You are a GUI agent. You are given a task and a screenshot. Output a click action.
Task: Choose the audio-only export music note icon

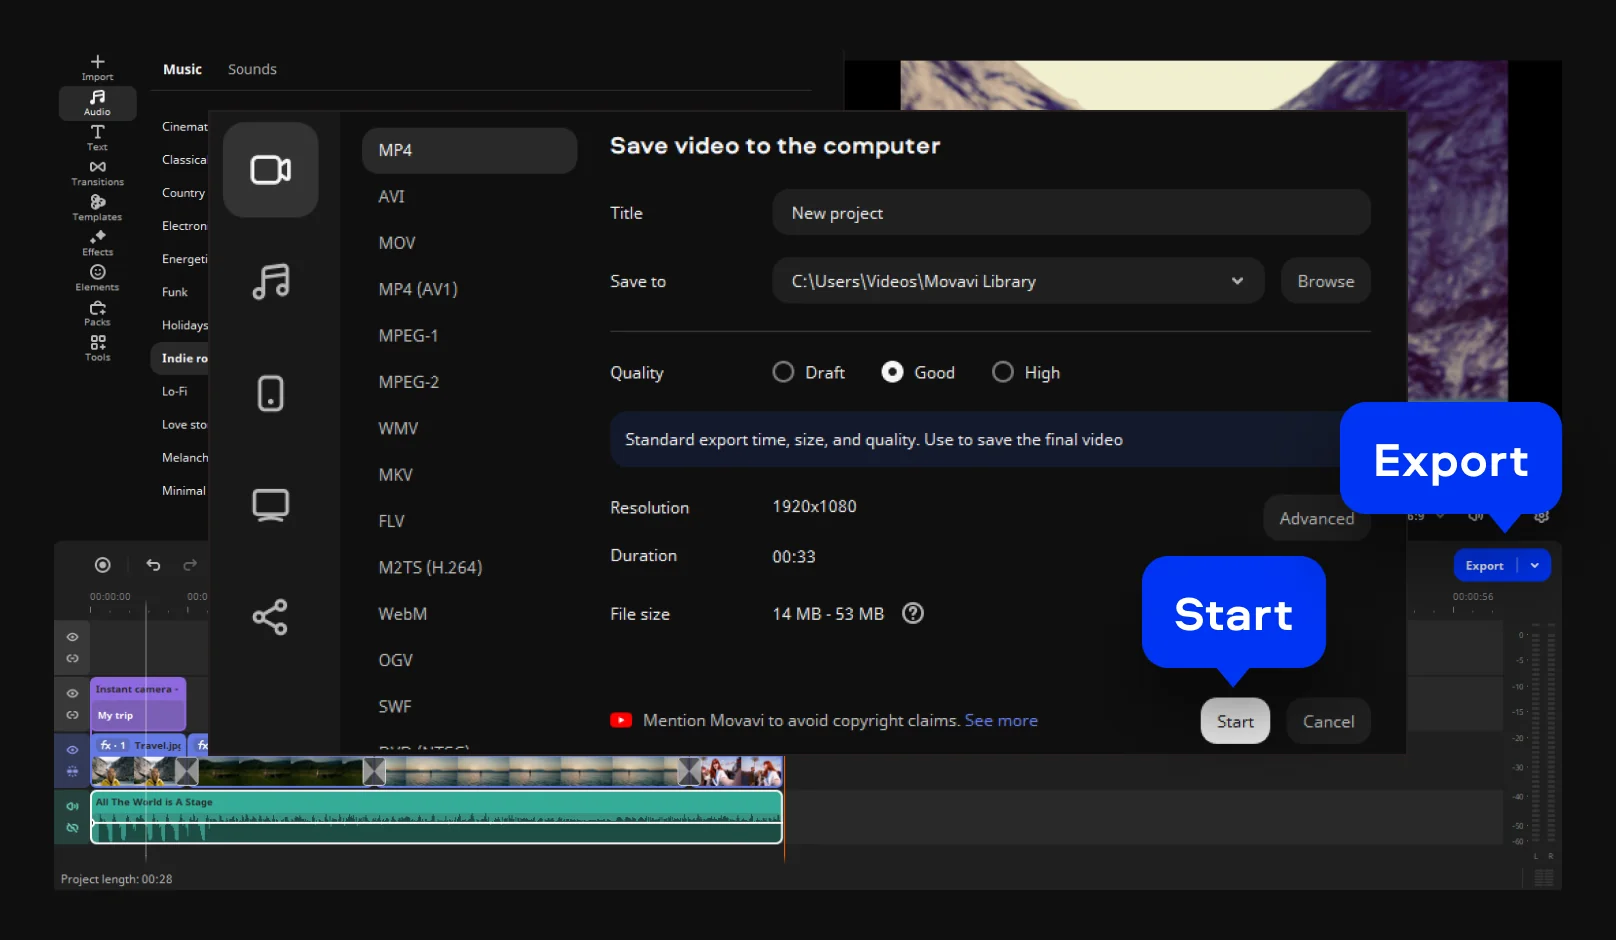pos(270,282)
